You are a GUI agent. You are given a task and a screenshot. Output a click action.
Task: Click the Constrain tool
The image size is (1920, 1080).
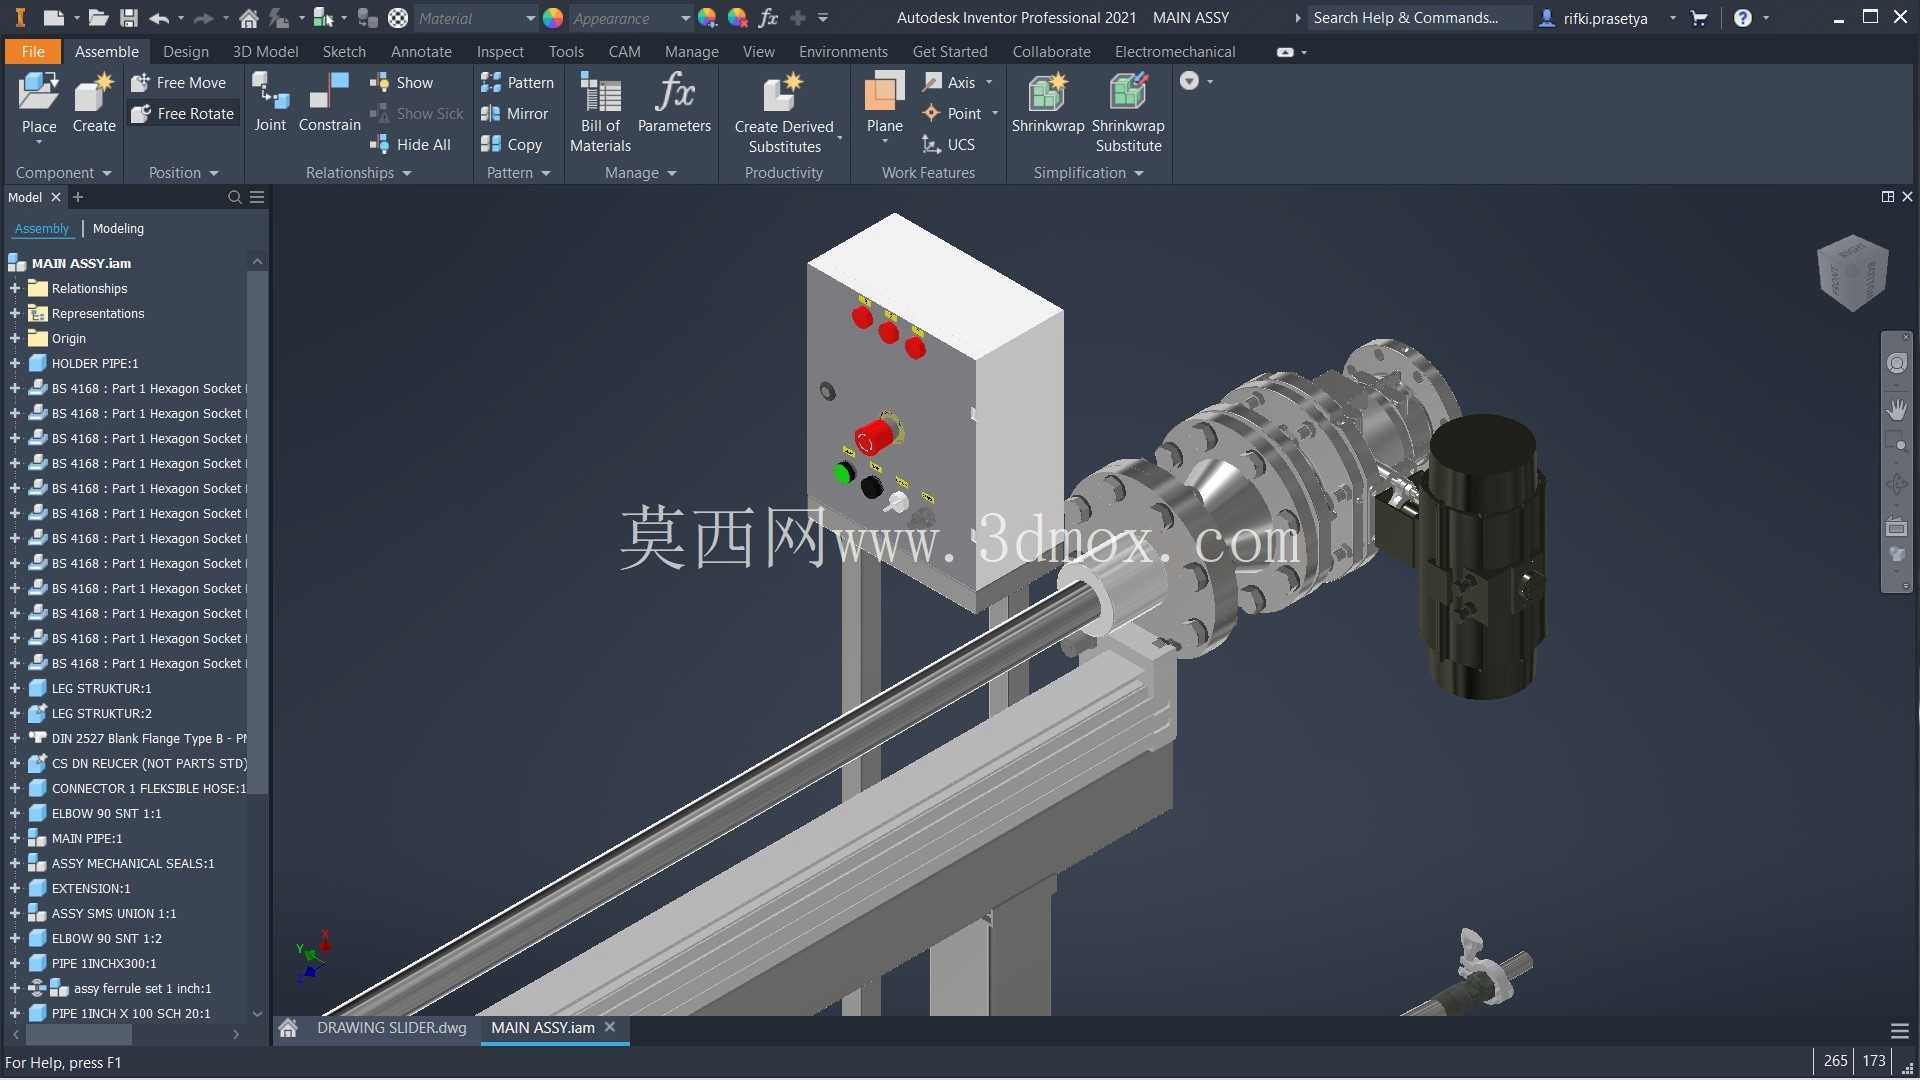point(329,104)
